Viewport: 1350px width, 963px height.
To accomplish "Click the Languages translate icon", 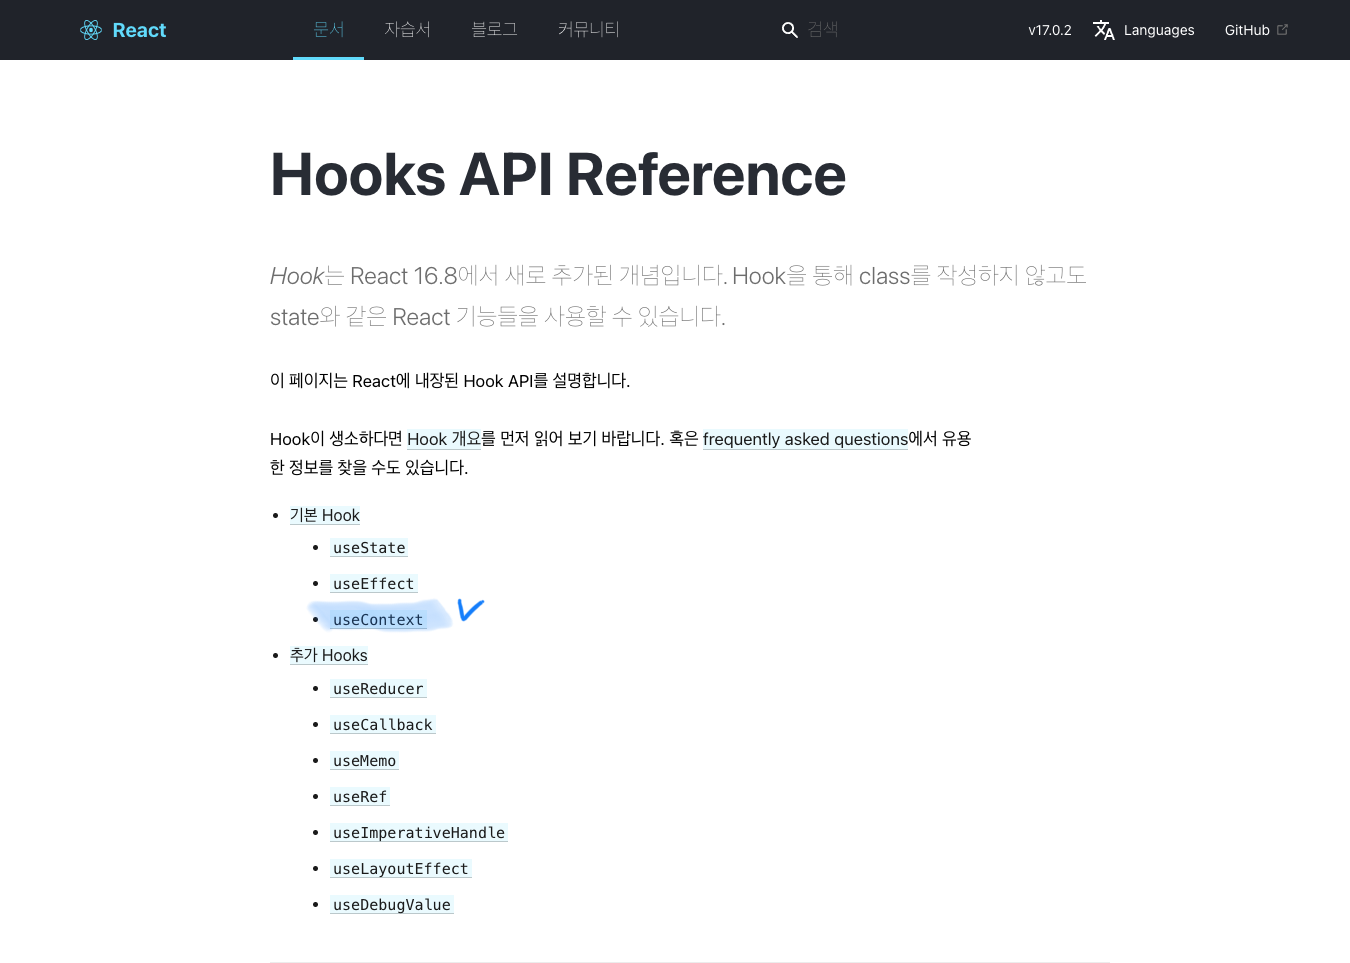I will pyautogui.click(x=1104, y=30).
